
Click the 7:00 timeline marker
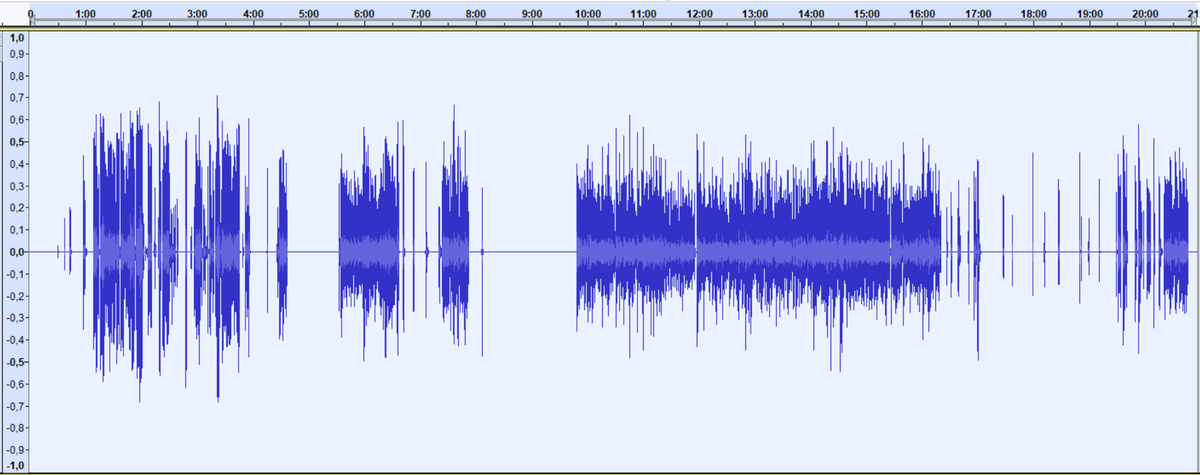421,15
